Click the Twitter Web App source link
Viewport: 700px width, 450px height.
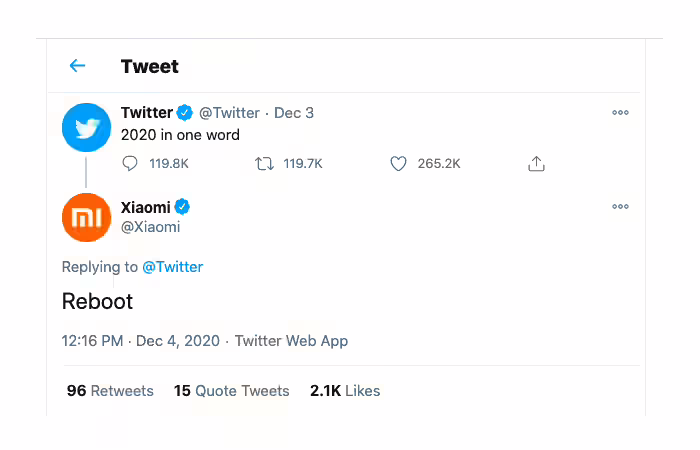[291, 341]
